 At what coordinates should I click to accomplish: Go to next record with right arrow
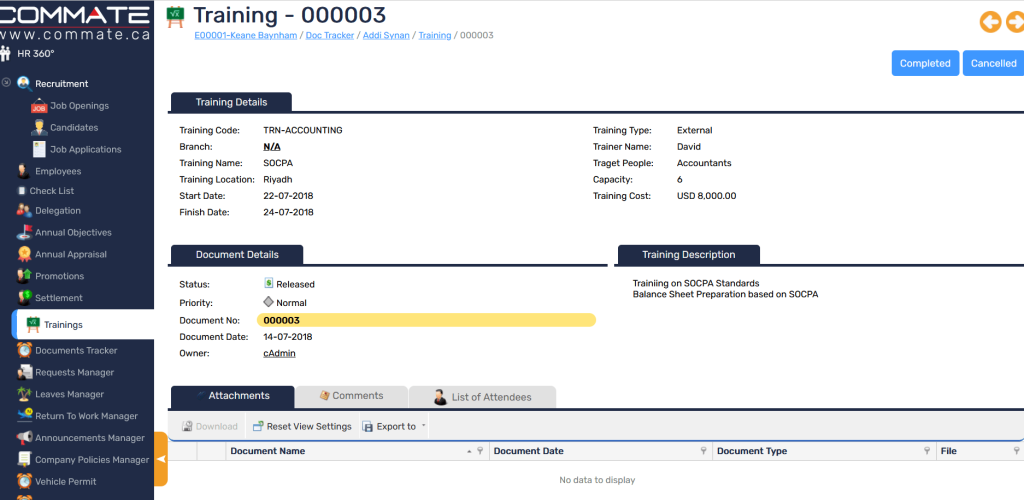pos(1014,22)
